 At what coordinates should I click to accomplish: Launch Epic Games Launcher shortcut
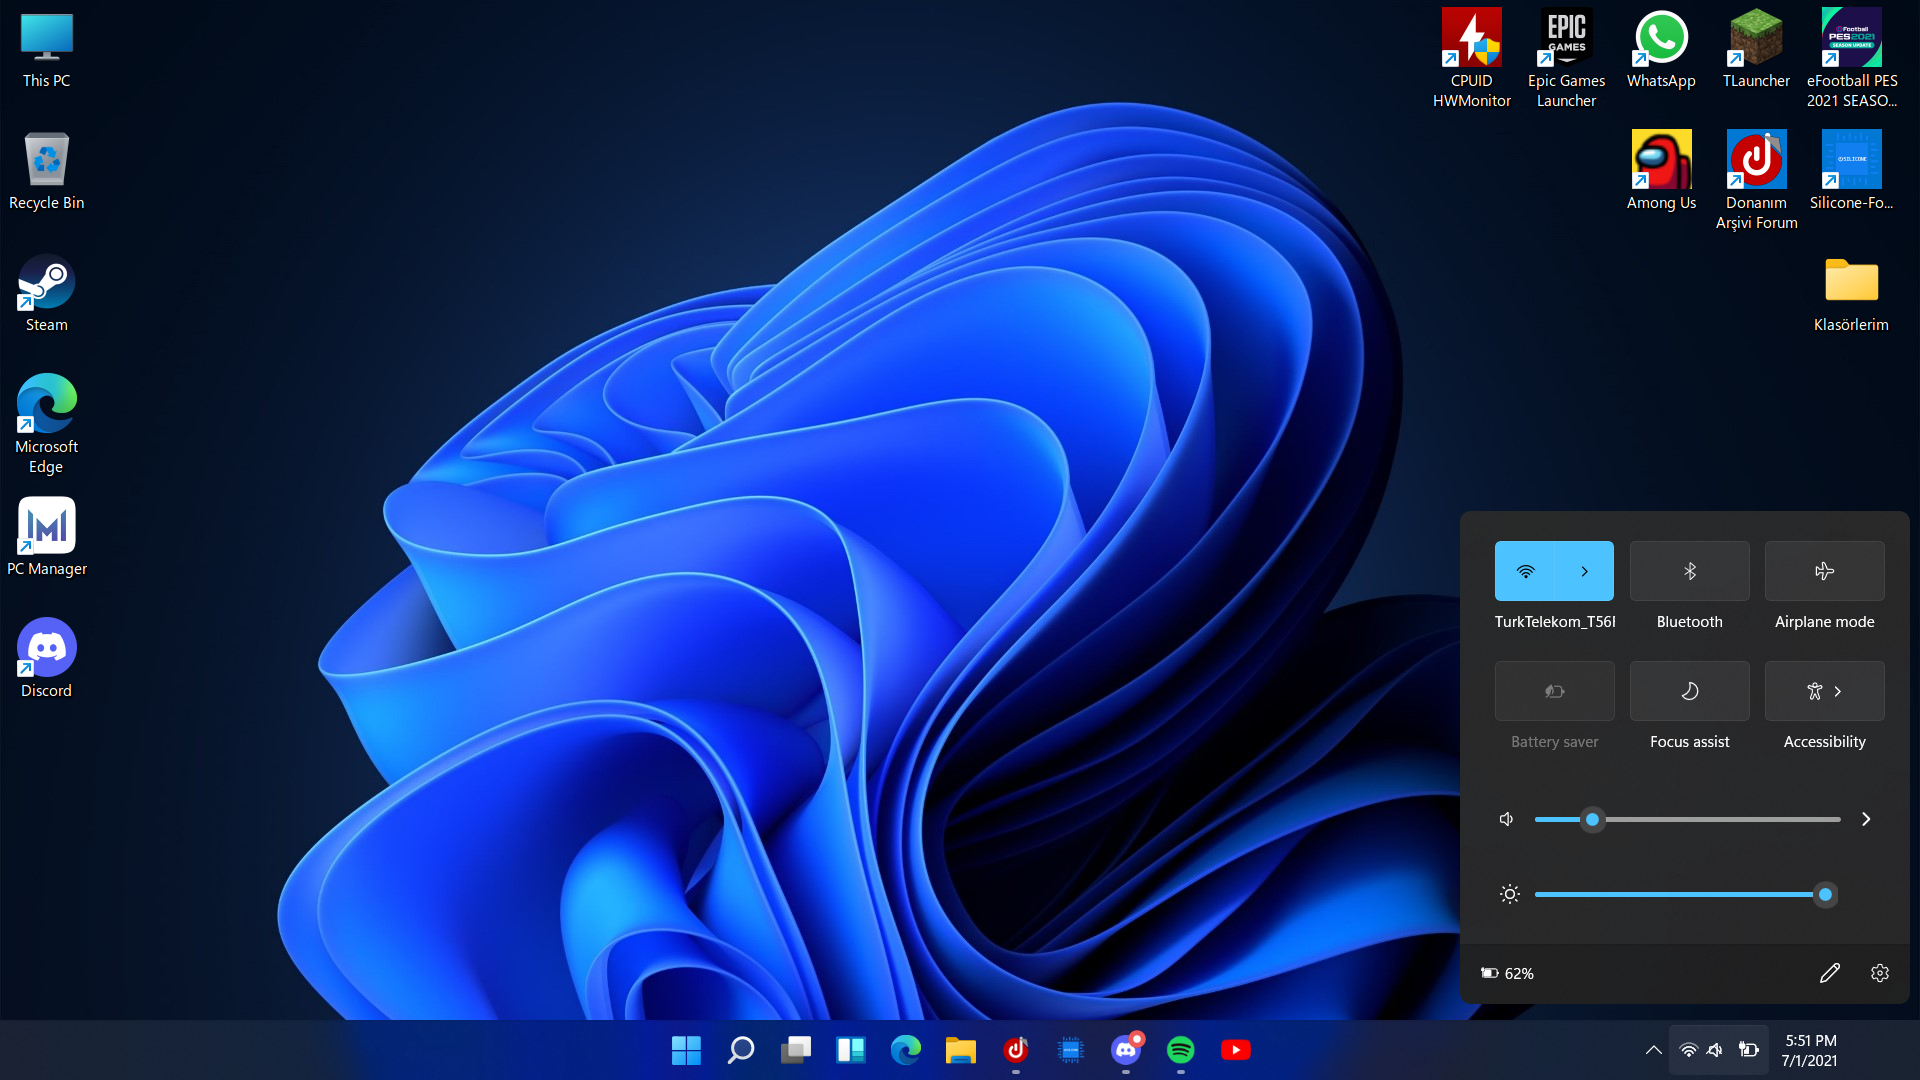1566,59
